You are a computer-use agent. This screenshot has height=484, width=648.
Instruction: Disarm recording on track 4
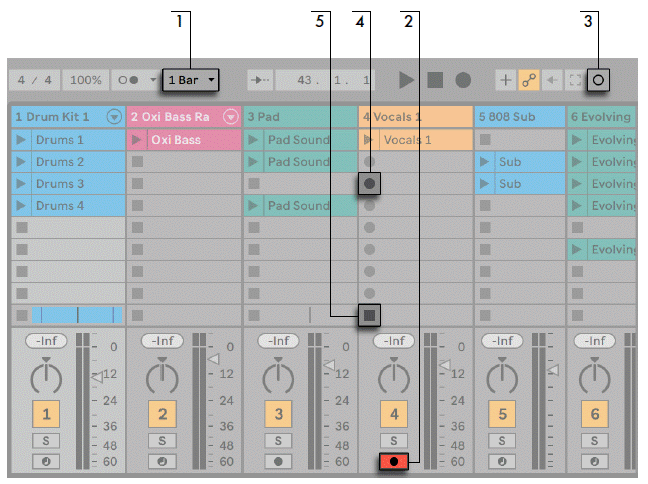(395, 462)
